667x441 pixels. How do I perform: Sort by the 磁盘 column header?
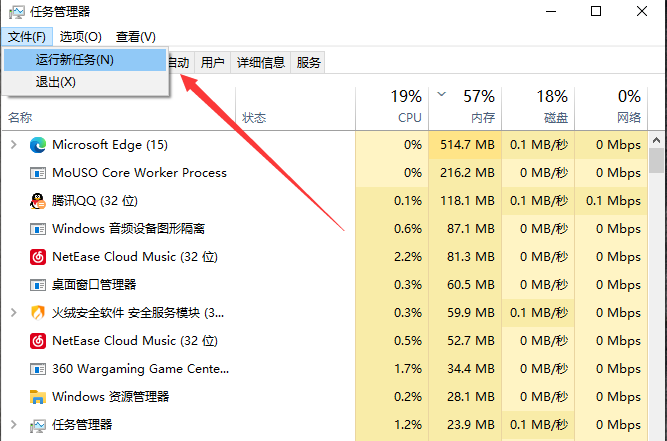[538, 108]
